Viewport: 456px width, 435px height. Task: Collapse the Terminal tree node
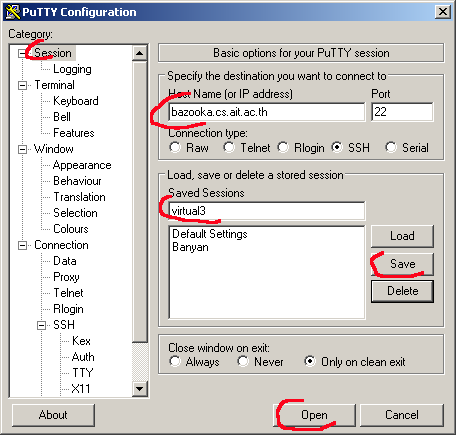(22, 85)
